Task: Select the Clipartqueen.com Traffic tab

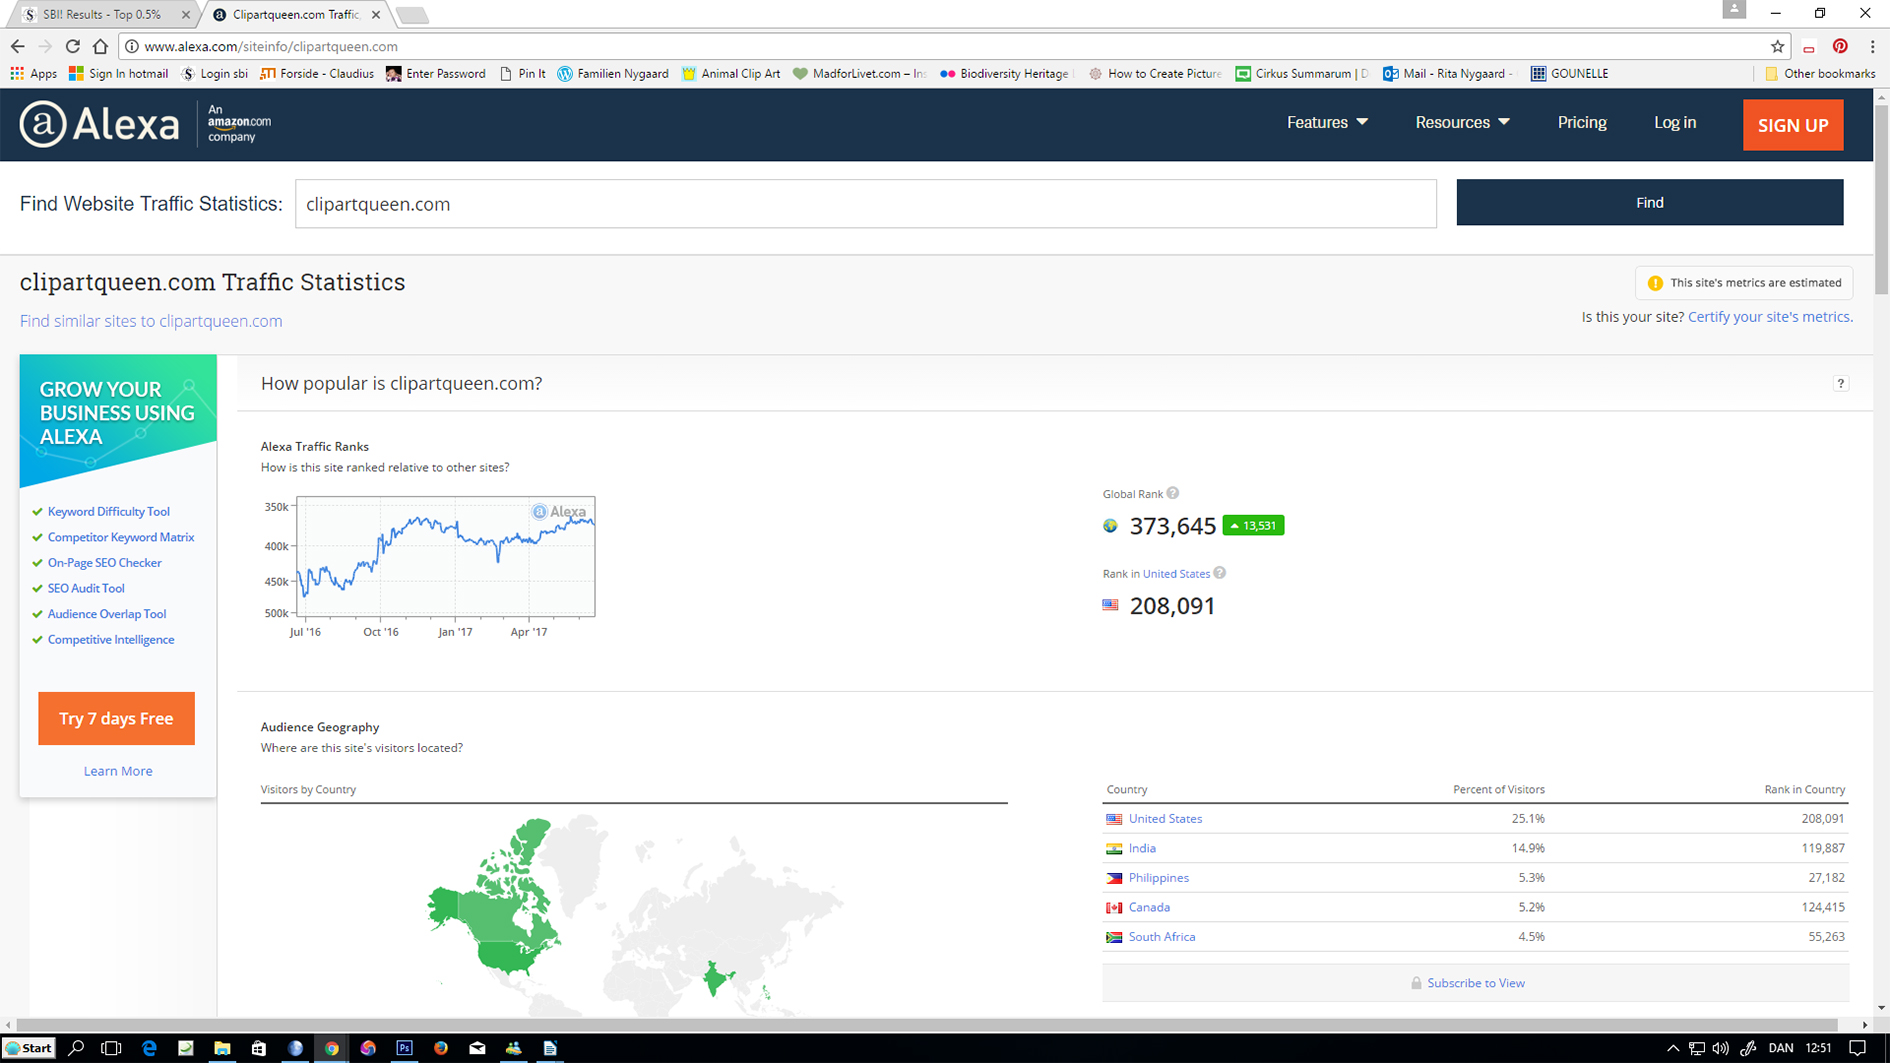Action: (x=294, y=14)
